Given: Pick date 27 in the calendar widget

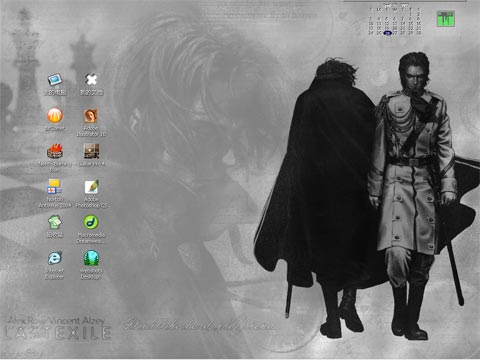Looking at the screenshot, I should tap(395, 33).
